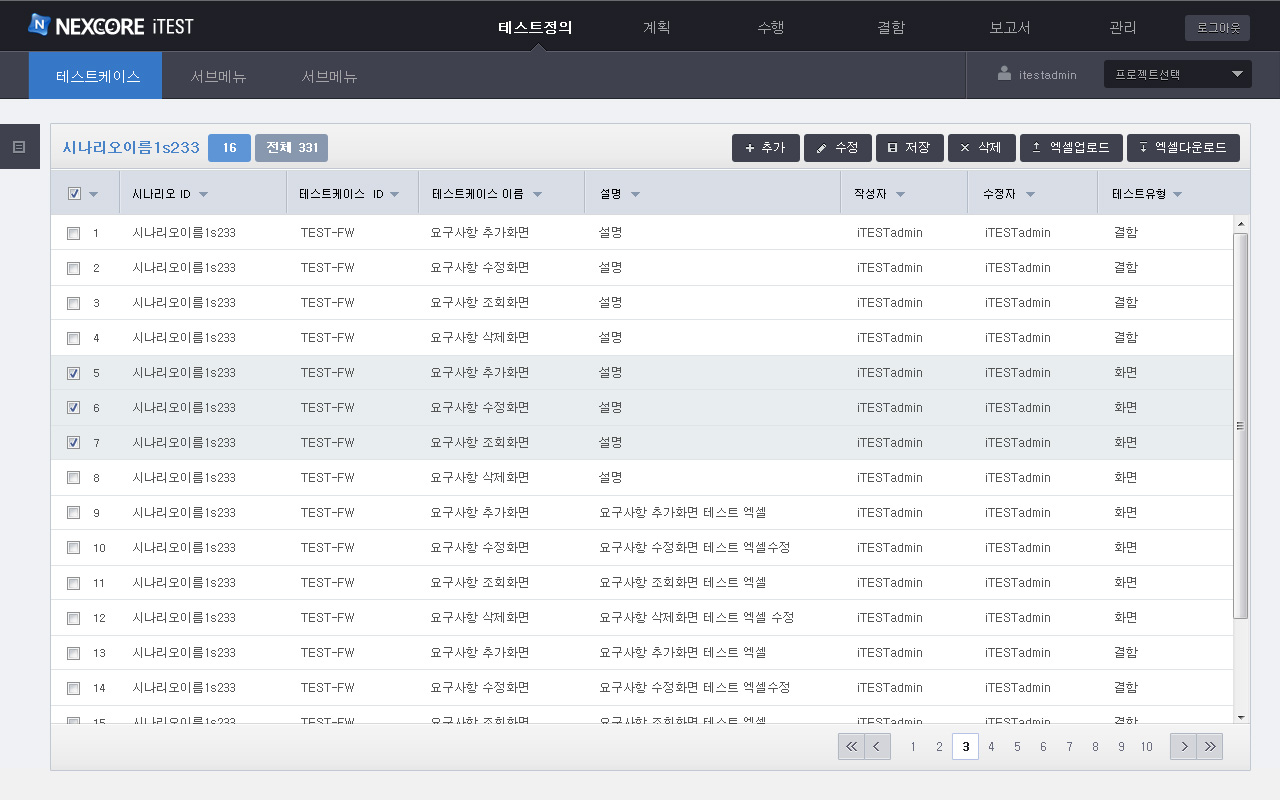
Task: Open the 프로젝트선택 dropdown
Action: [1177, 73]
